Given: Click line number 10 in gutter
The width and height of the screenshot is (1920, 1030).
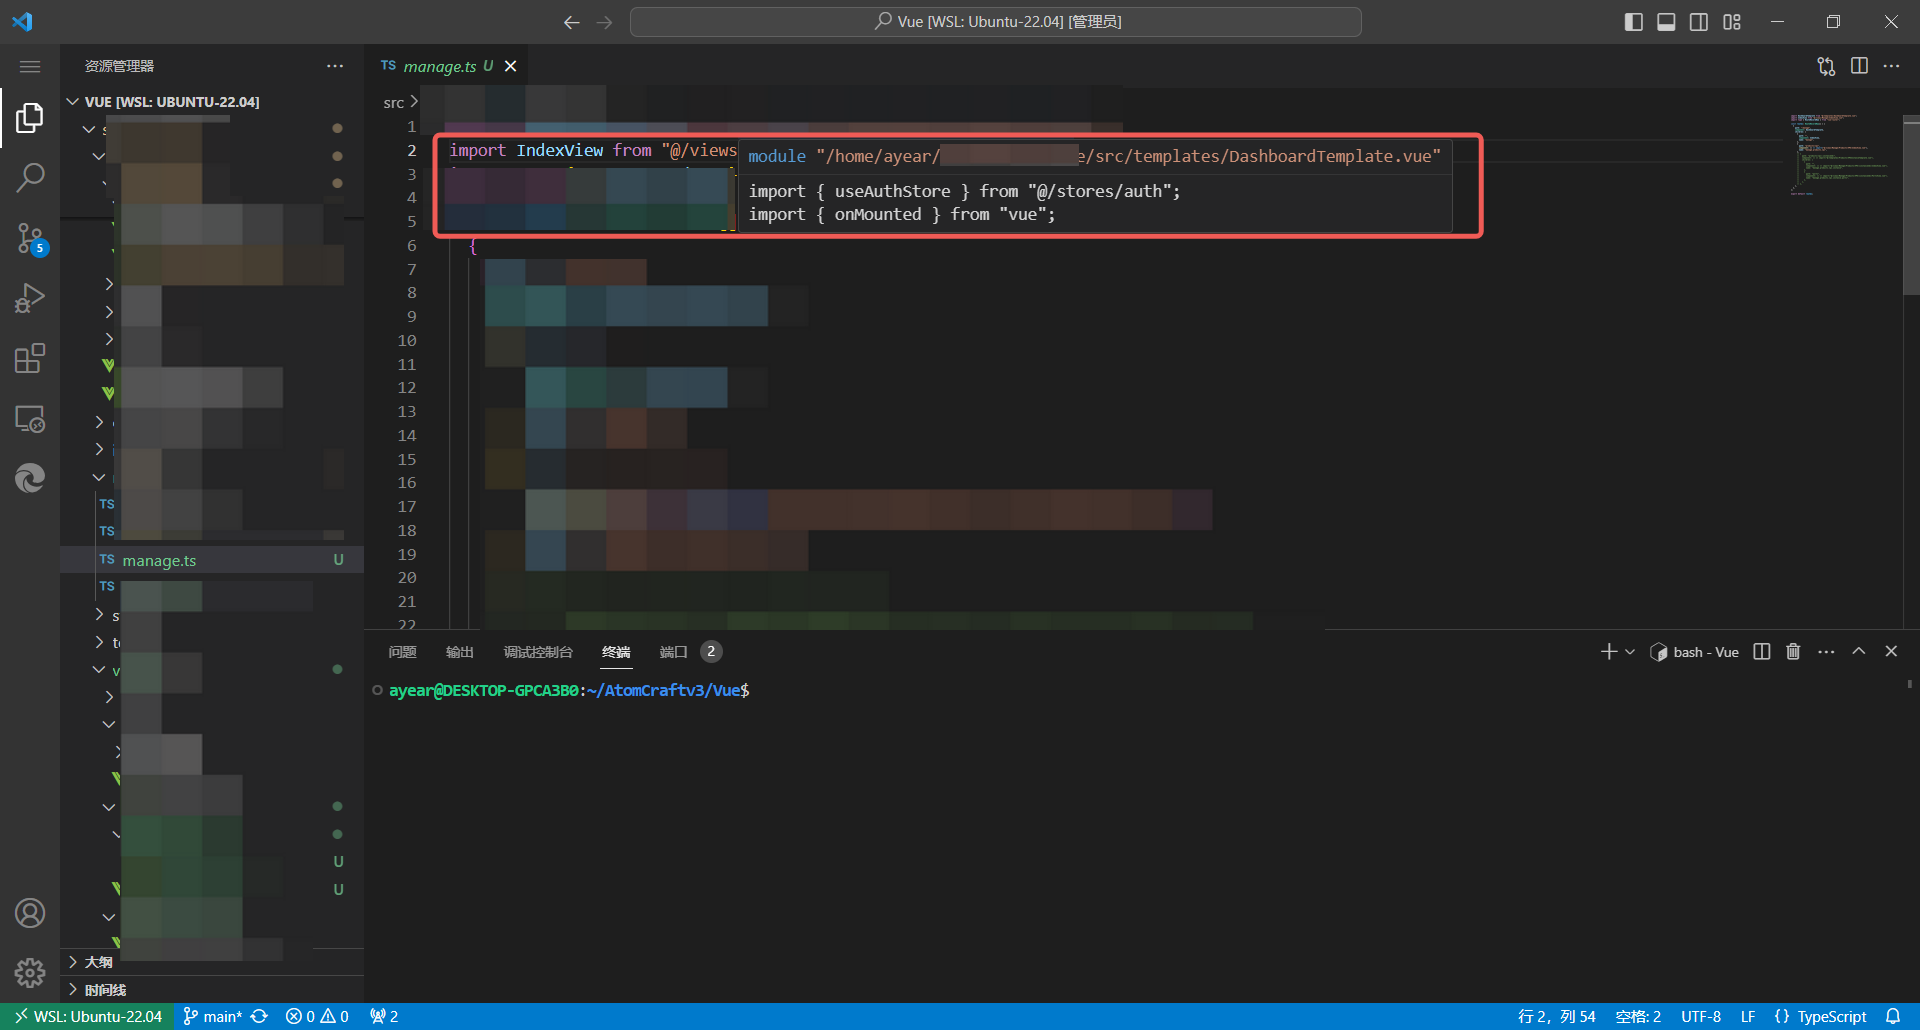Looking at the screenshot, I should point(406,340).
